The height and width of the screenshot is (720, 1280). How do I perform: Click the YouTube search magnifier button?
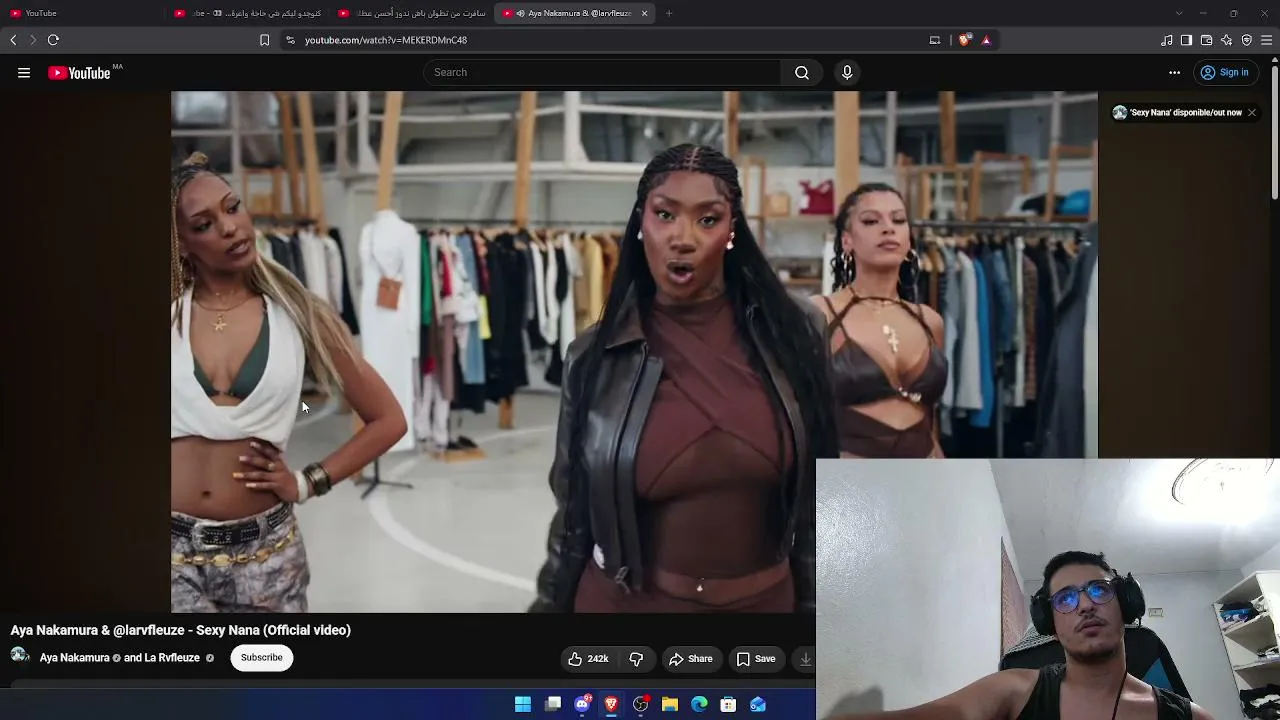pyautogui.click(x=802, y=72)
